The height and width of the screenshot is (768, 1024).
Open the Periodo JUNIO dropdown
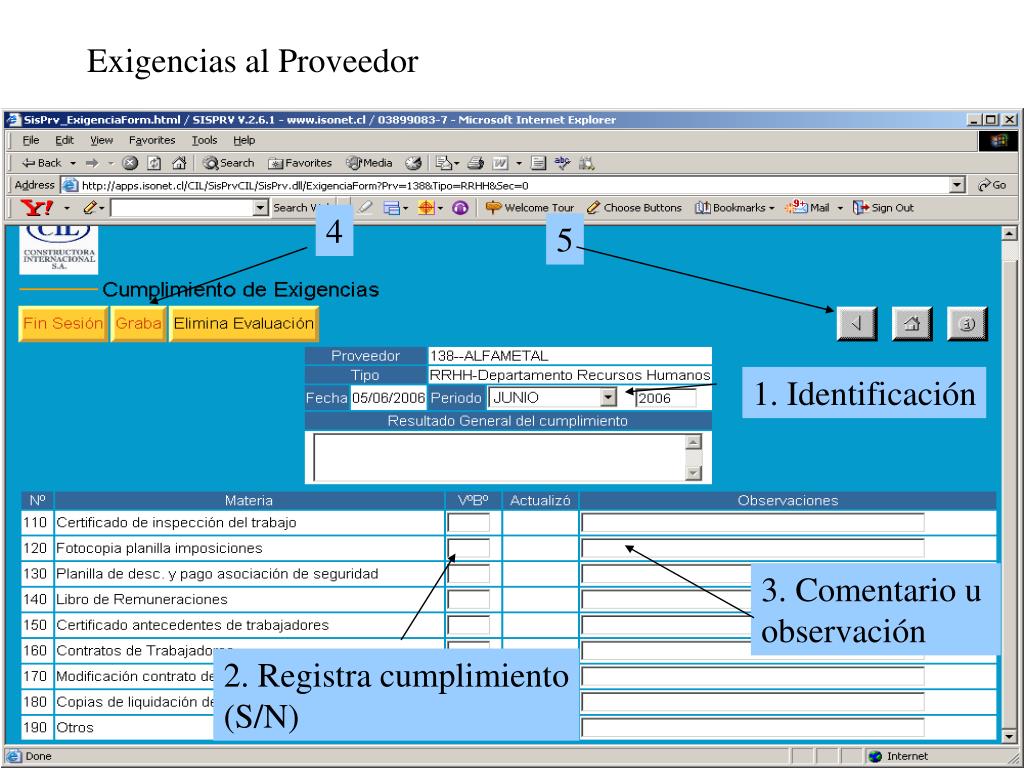tap(608, 397)
